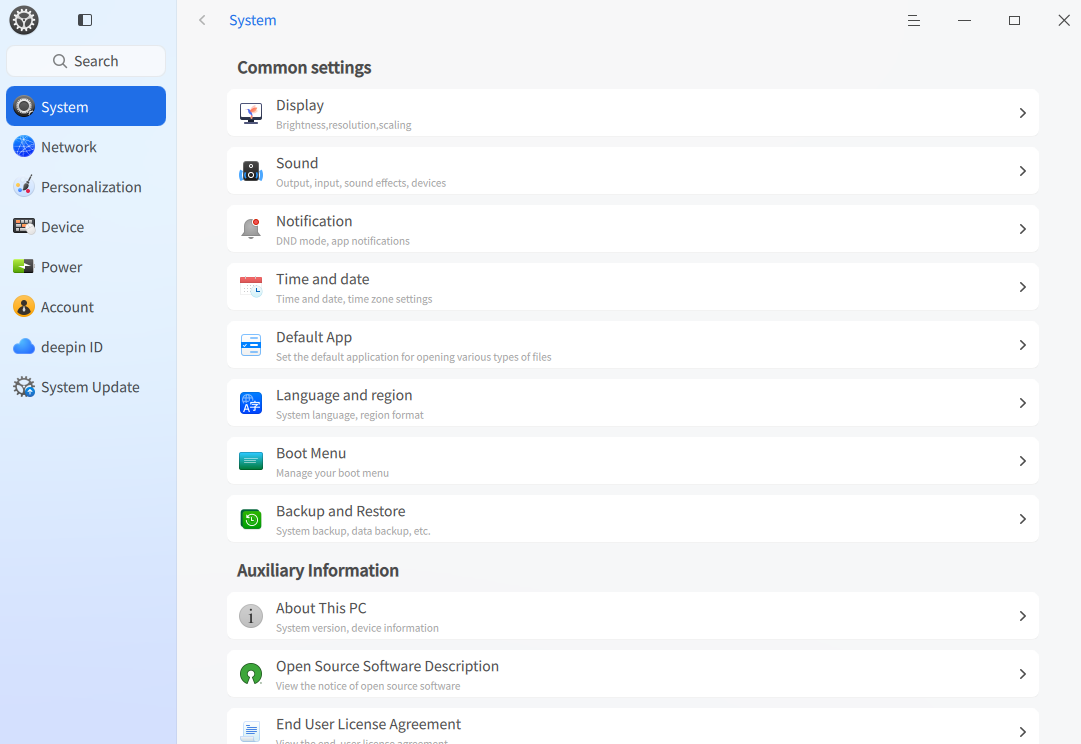Image resolution: width=1081 pixels, height=744 pixels.
Task: Expand the Boot Menu chevron
Action: point(1022,461)
